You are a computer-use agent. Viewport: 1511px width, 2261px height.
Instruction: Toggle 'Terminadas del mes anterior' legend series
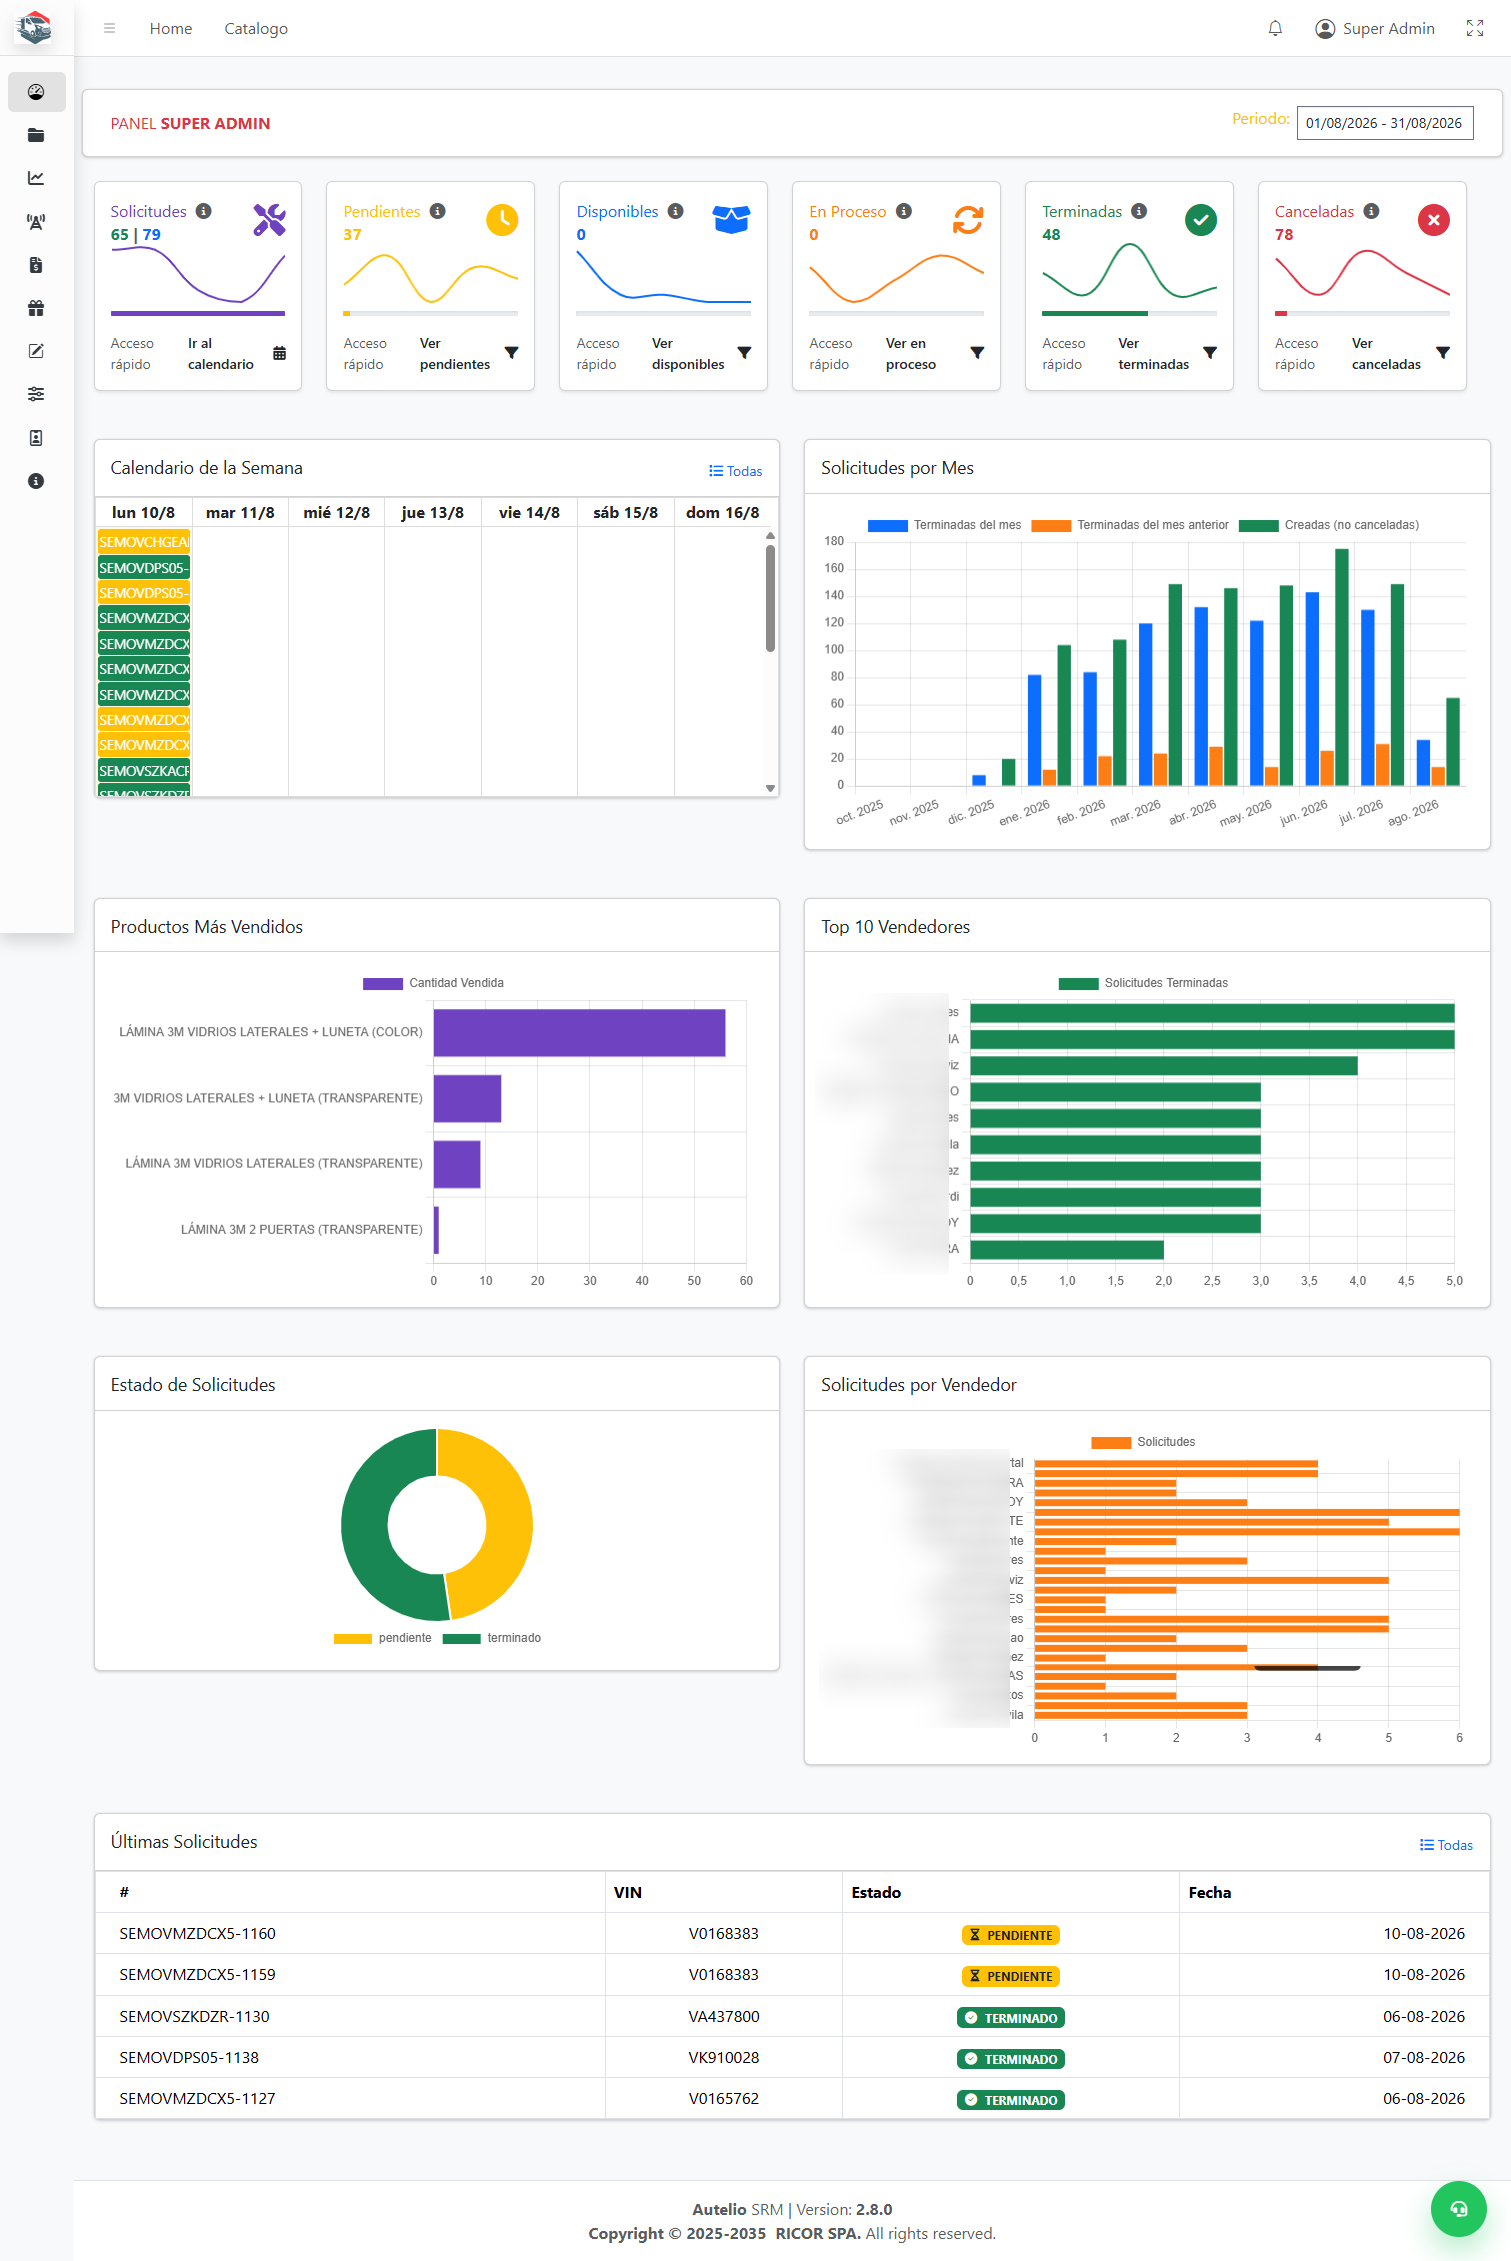coord(1130,525)
